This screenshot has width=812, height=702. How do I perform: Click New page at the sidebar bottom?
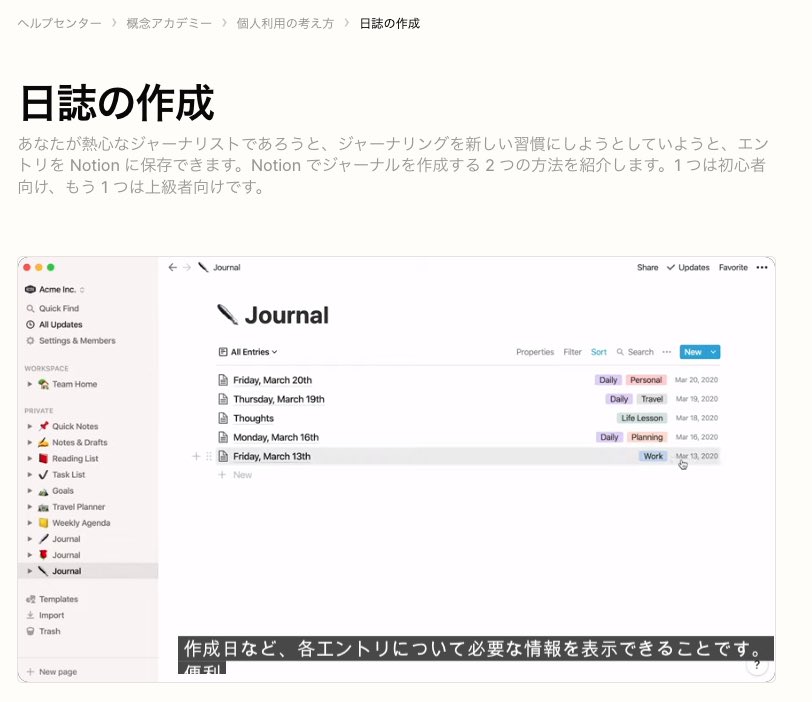(52, 671)
